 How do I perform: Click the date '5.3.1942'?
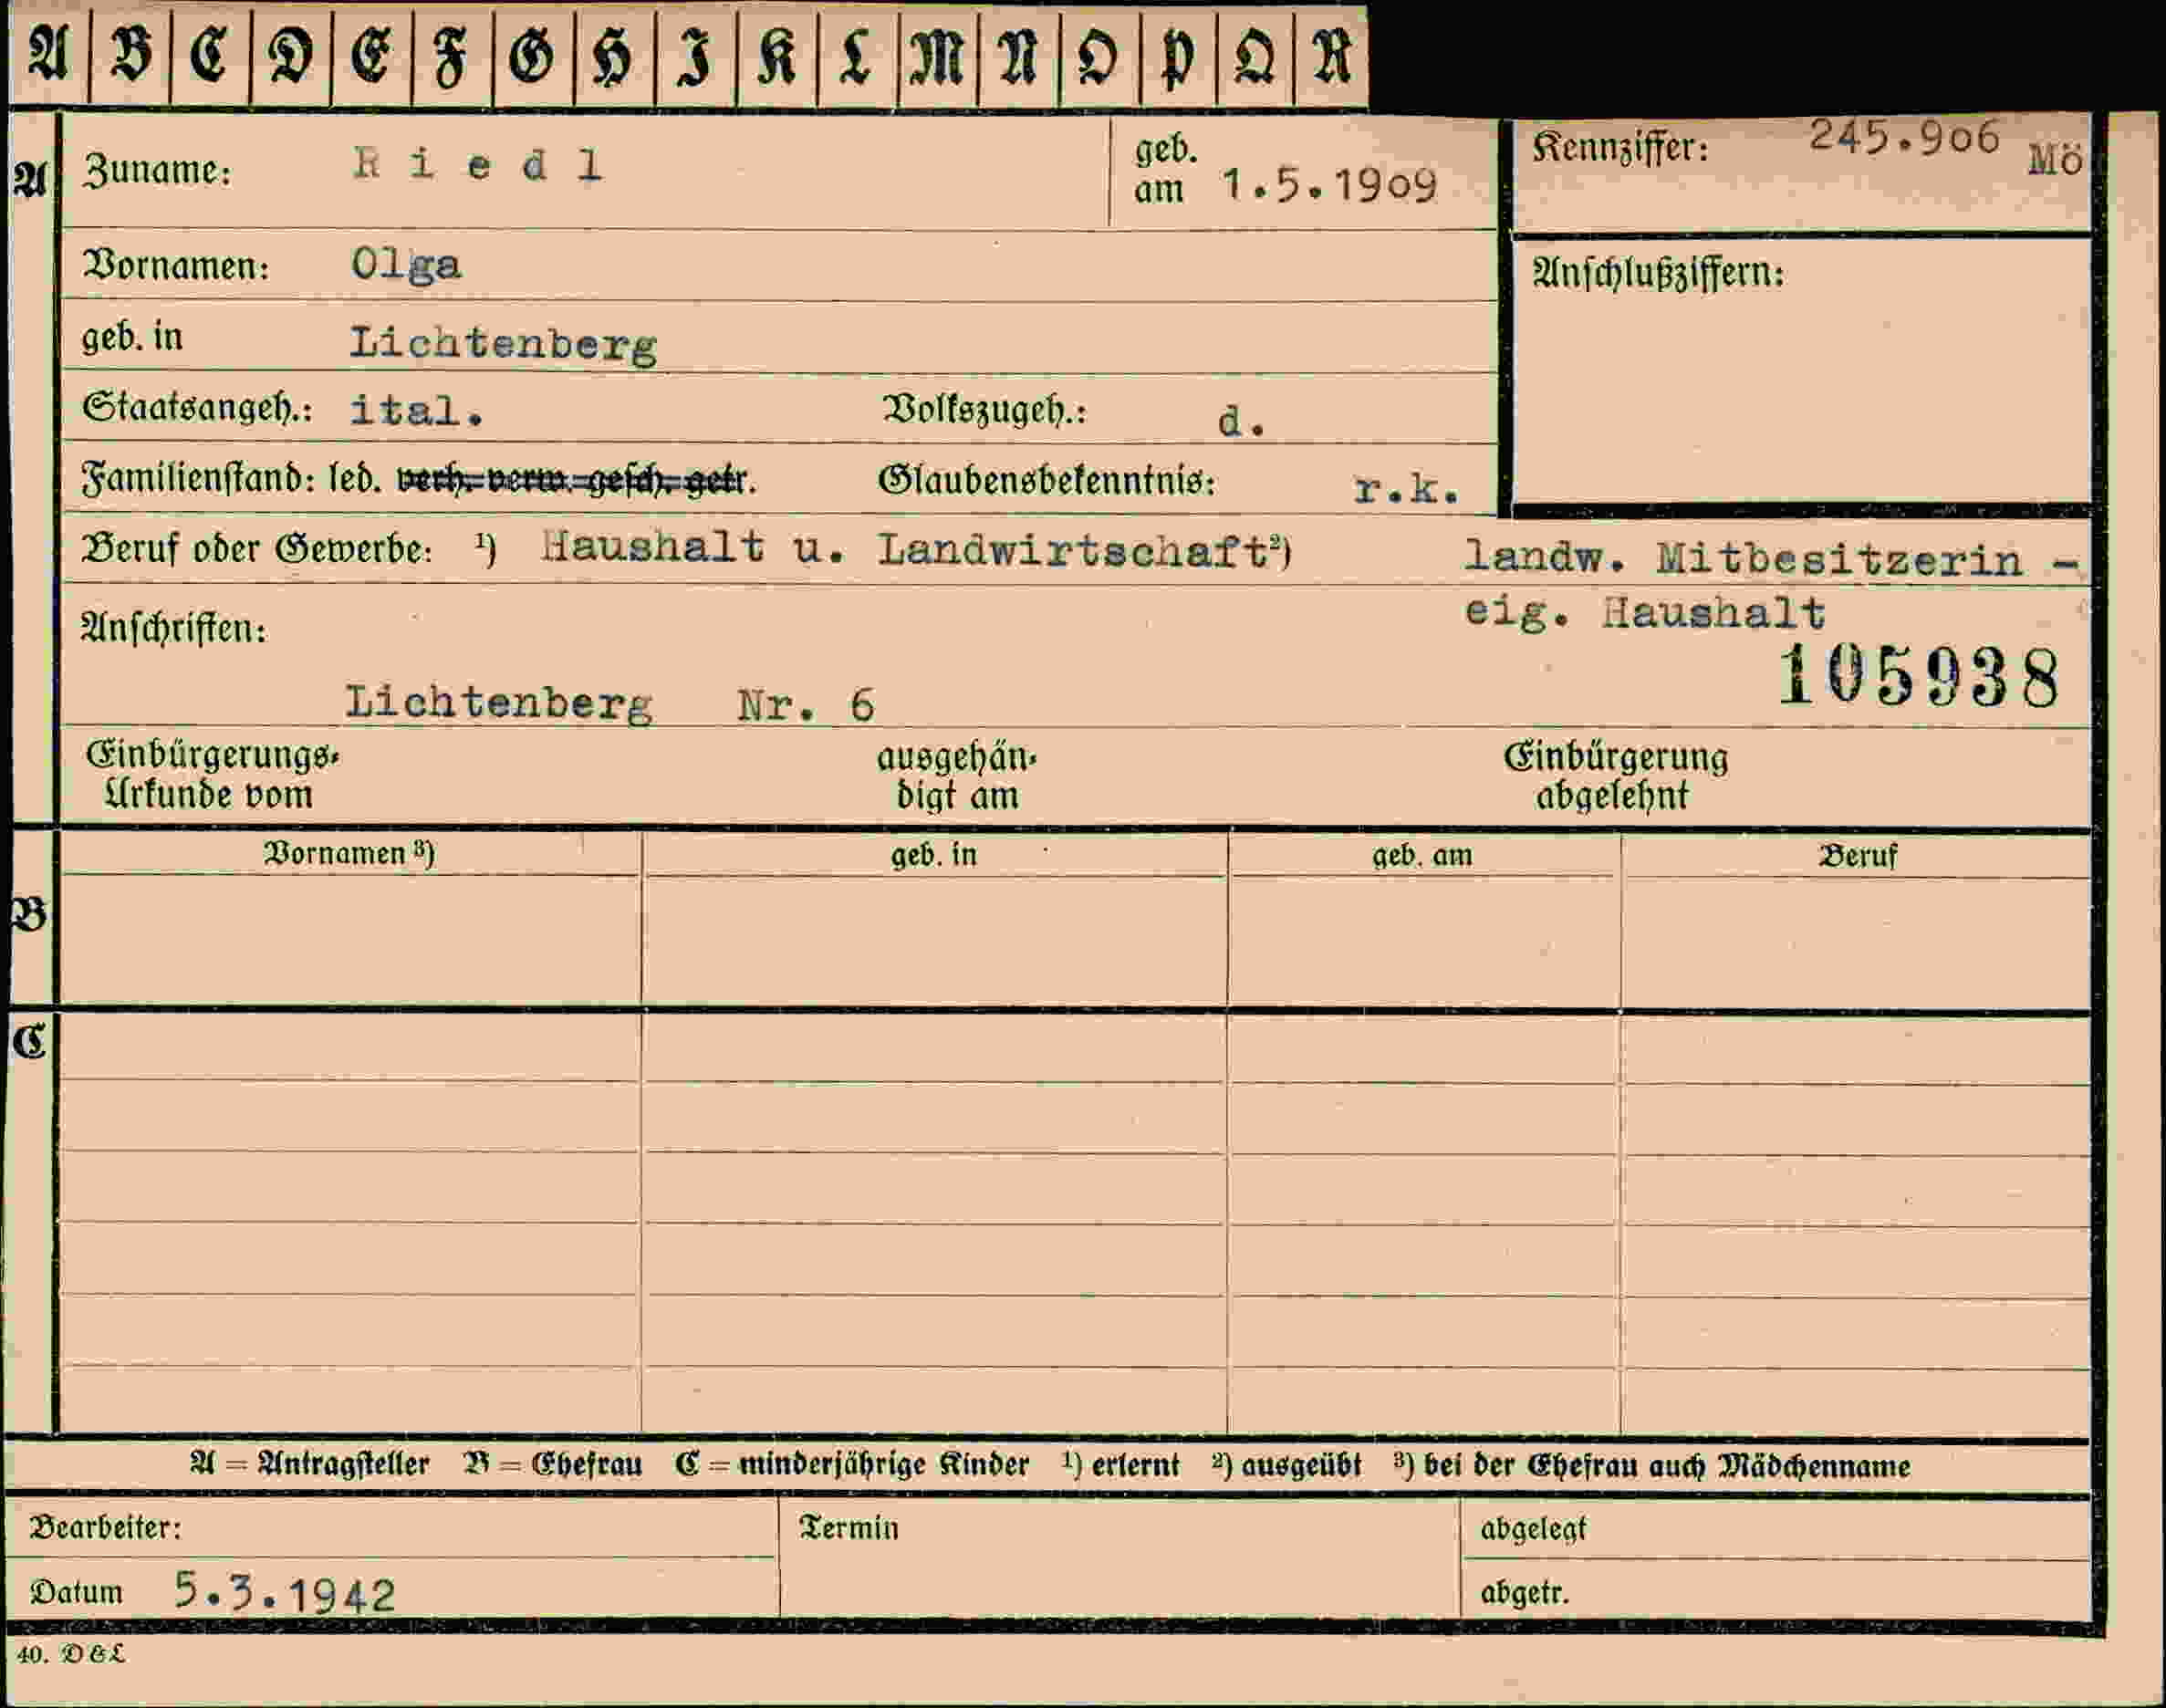[x=285, y=1592]
